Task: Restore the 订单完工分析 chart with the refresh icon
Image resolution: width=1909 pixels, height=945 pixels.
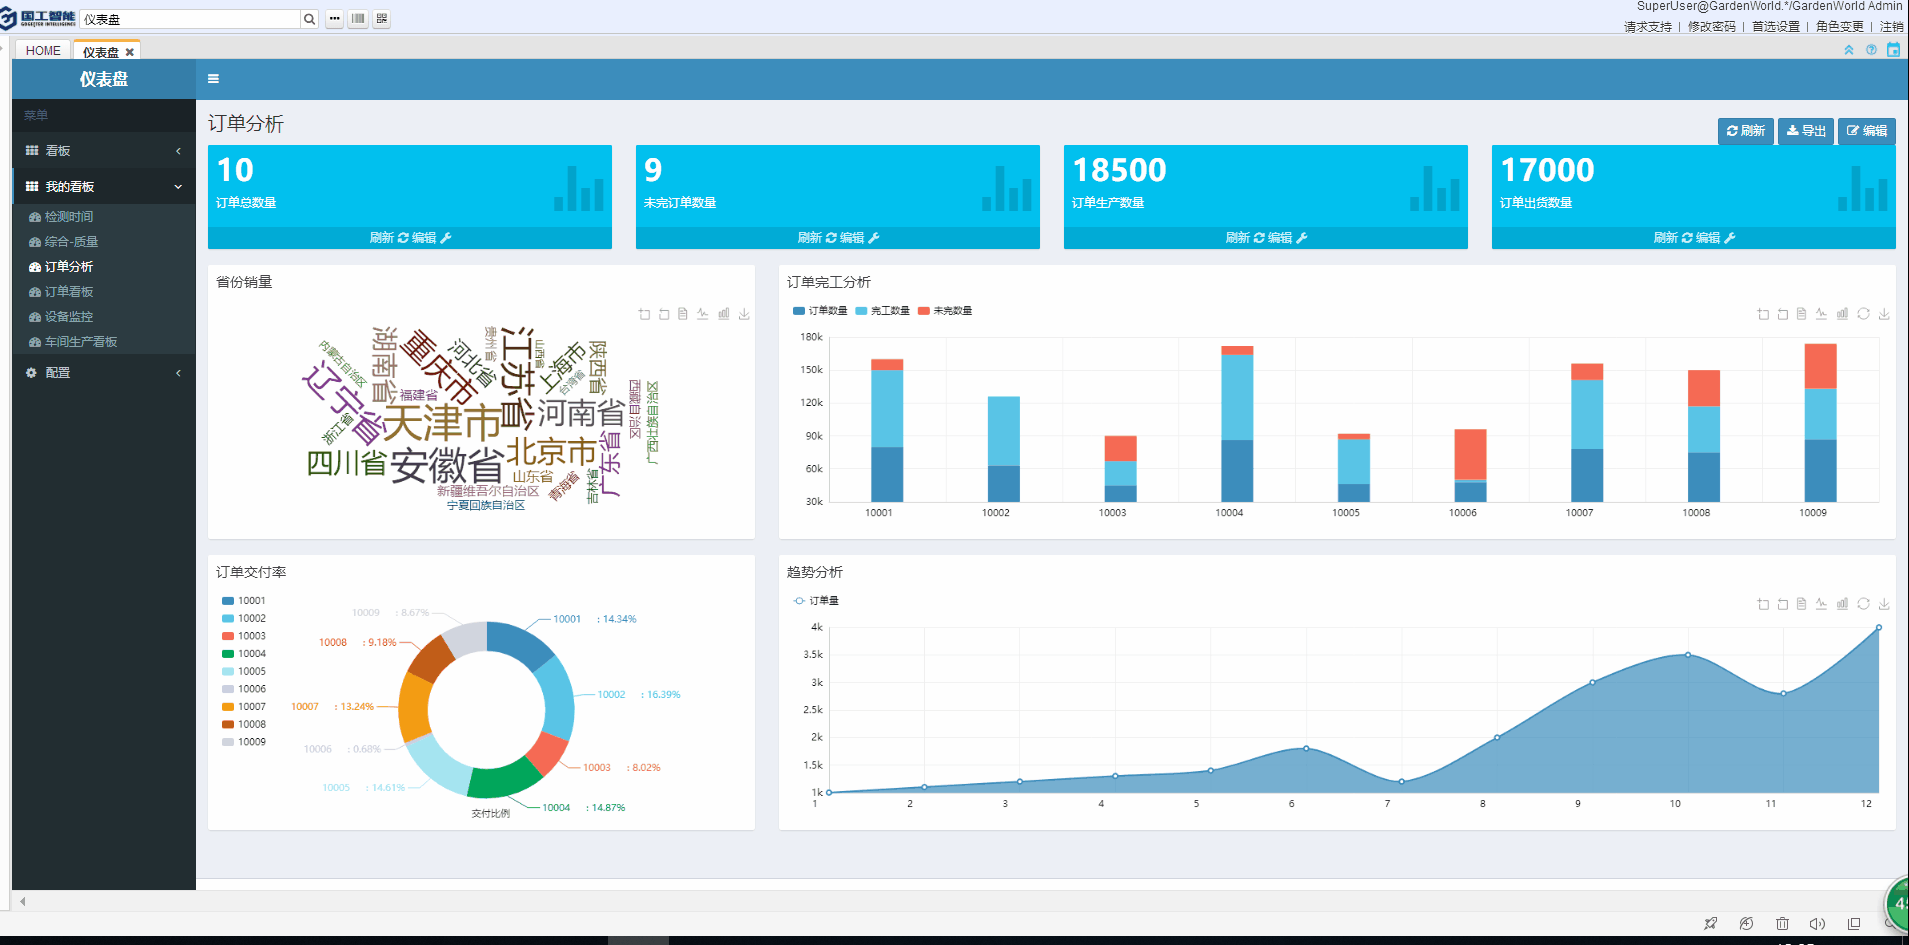Action: click(1863, 314)
